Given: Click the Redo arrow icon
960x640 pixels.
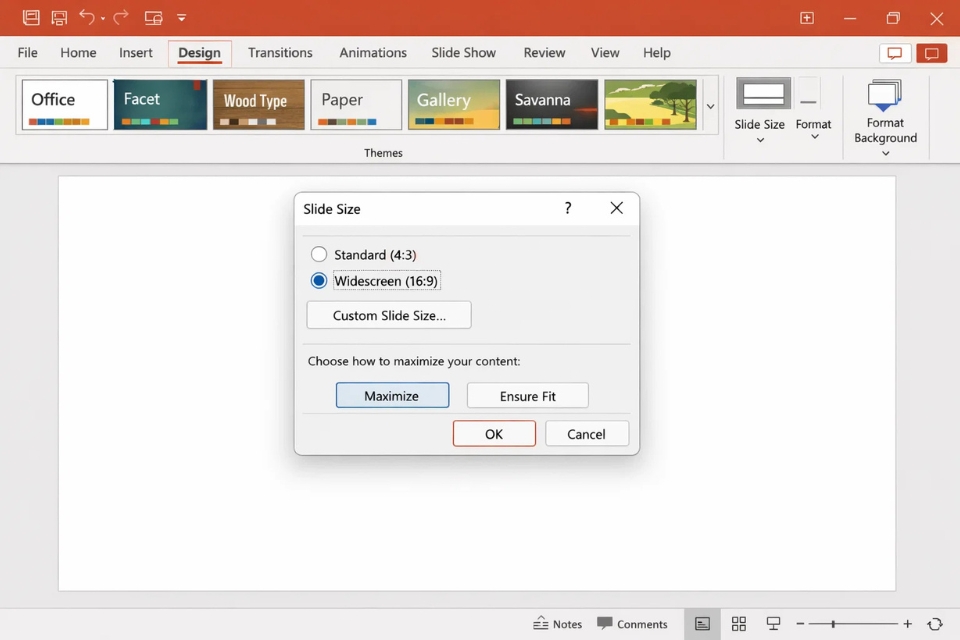Looking at the screenshot, I should point(121,18).
